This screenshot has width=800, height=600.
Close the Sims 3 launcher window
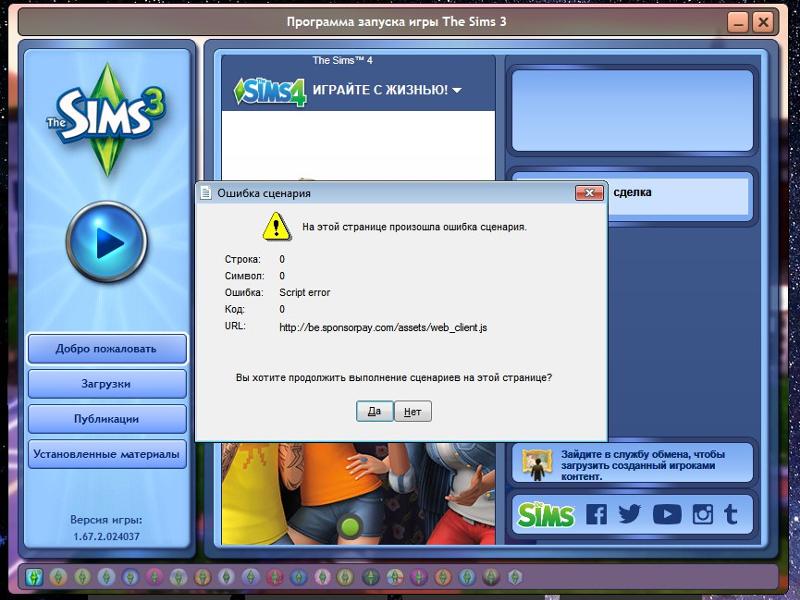pyautogui.click(x=763, y=22)
